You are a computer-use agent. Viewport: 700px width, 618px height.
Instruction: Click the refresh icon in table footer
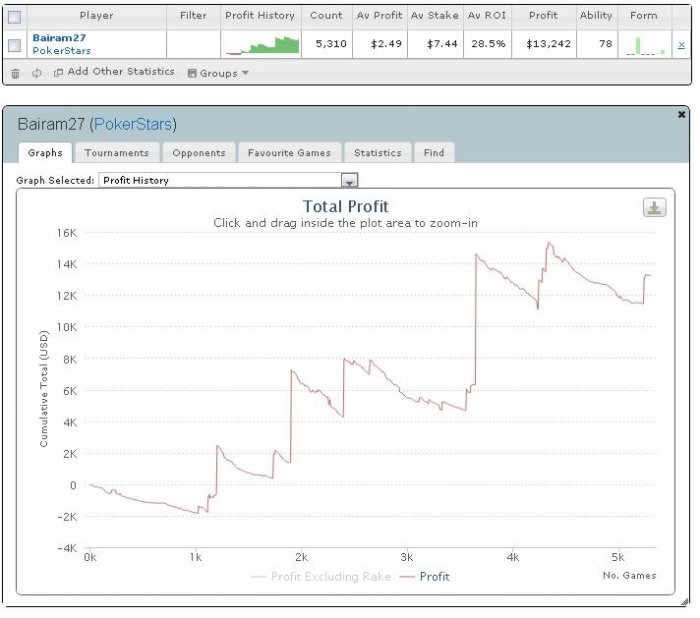click(x=37, y=73)
